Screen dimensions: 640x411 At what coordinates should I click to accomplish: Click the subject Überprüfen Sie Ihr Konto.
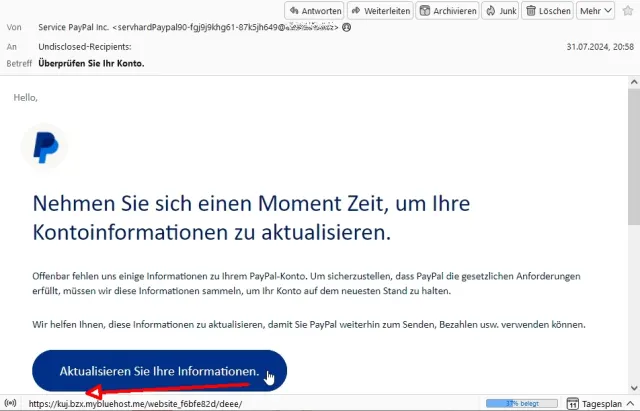(x=91, y=63)
